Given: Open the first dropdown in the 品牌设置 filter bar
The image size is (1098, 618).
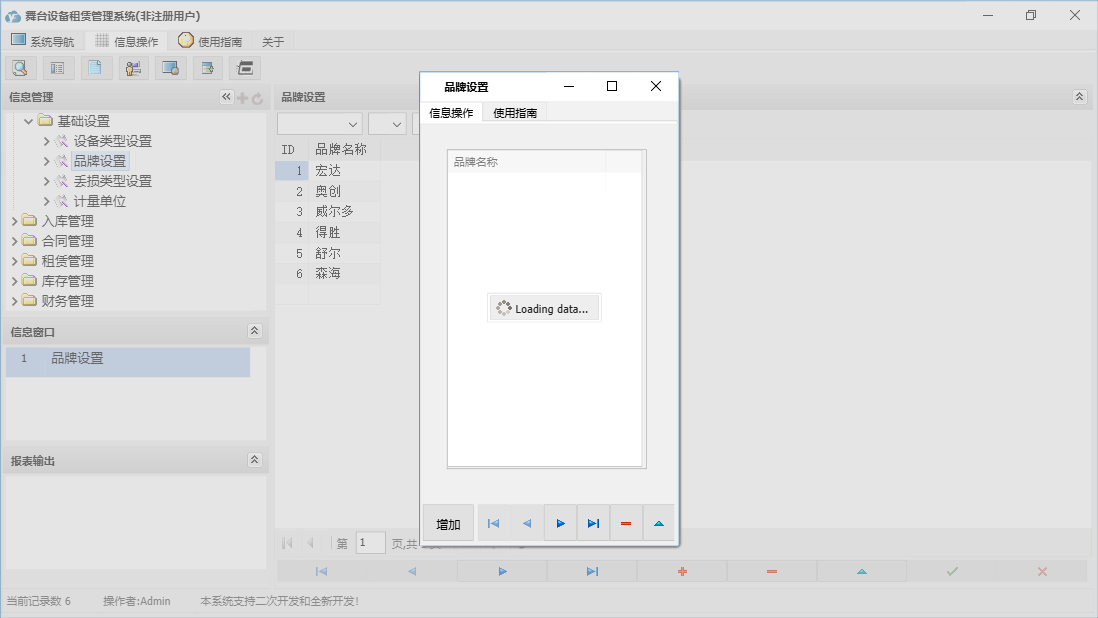Looking at the screenshot, I should click(x=319, y=122).
